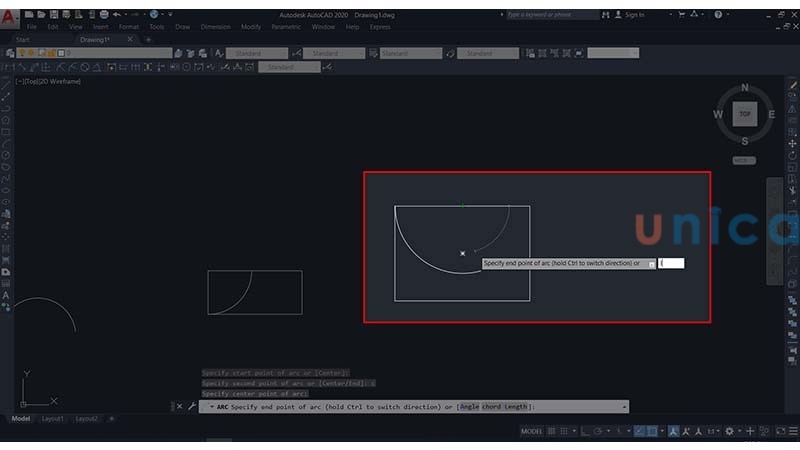The width and height of the screenshot is (800, 450).
Task: Click the E compass direction on ViewCube
Action: coord(771,114)
